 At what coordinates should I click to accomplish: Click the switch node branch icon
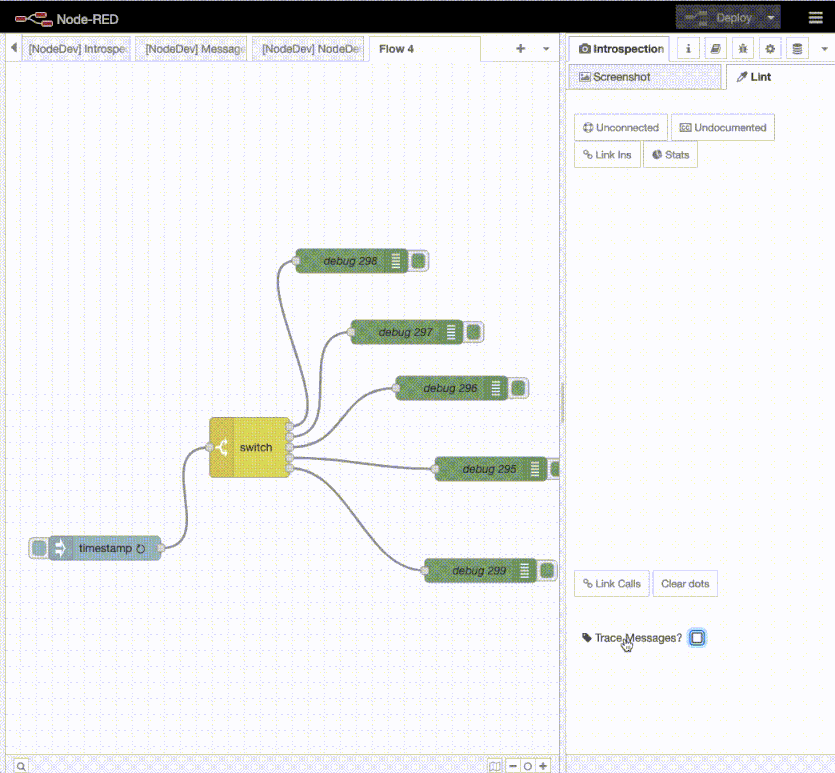point(222,447)
